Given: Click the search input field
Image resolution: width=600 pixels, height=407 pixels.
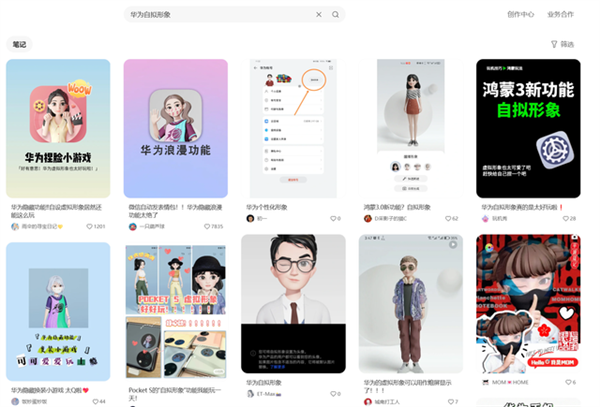Looking at the screenshot, I should click(220, 15).
